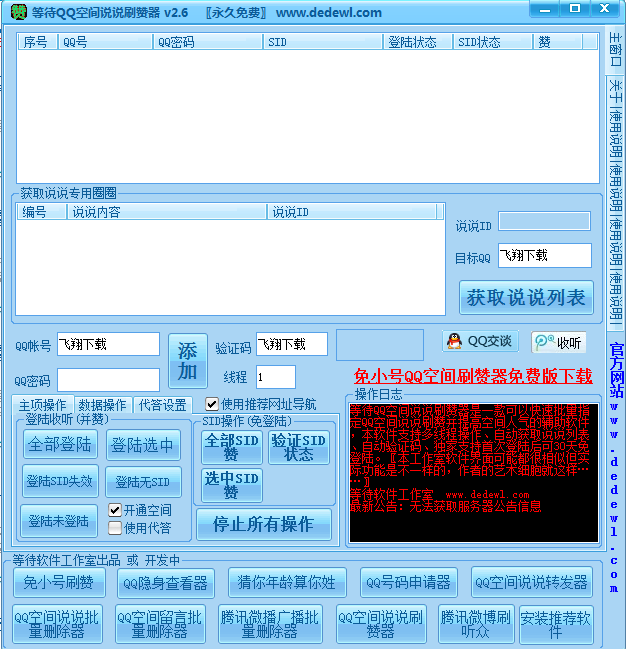Click the 登陆状态 column header

tap(417, 42)
